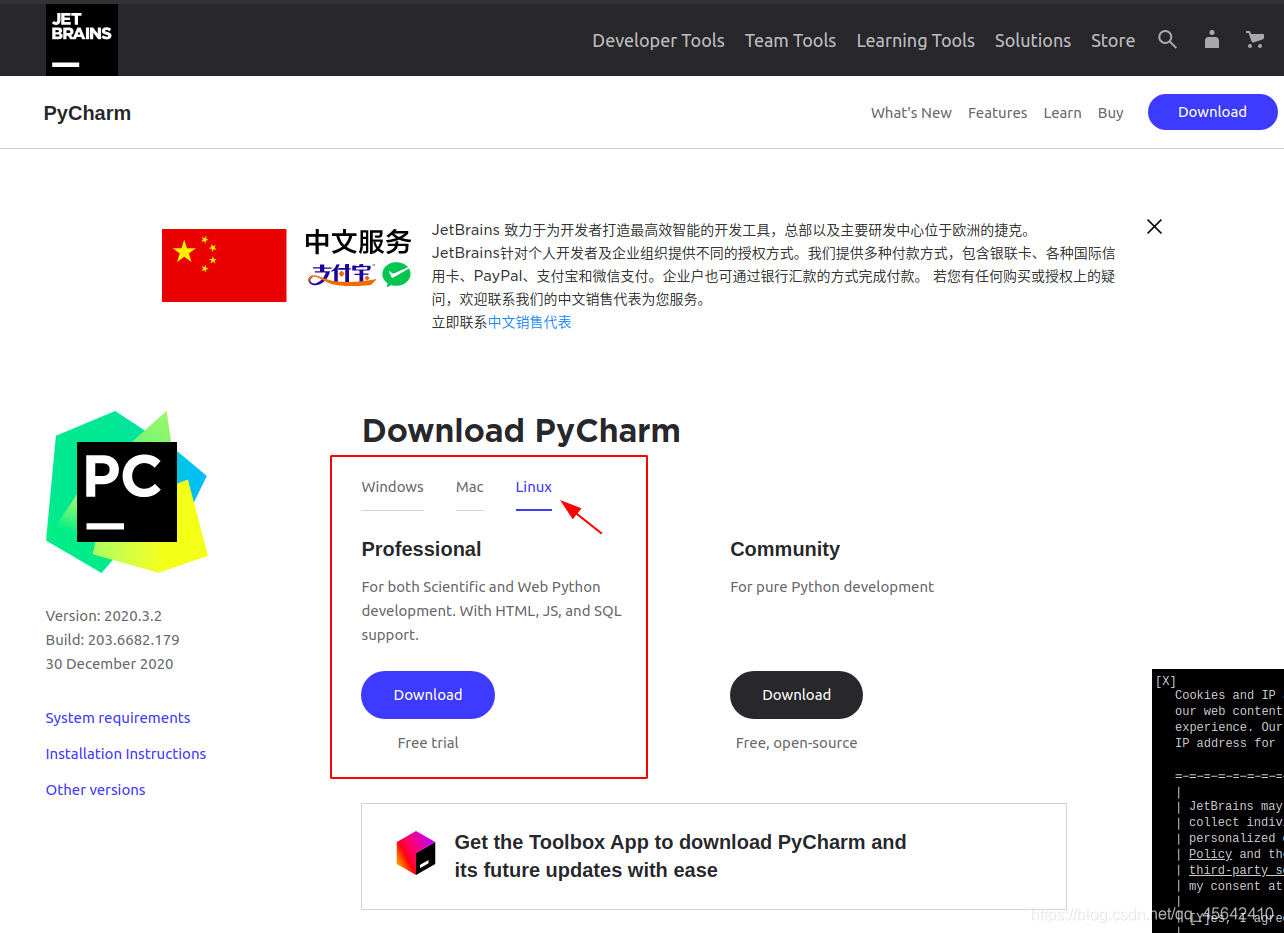Go to Features page
Viewport: 1284px width, 933px height.
pos(997,113)
